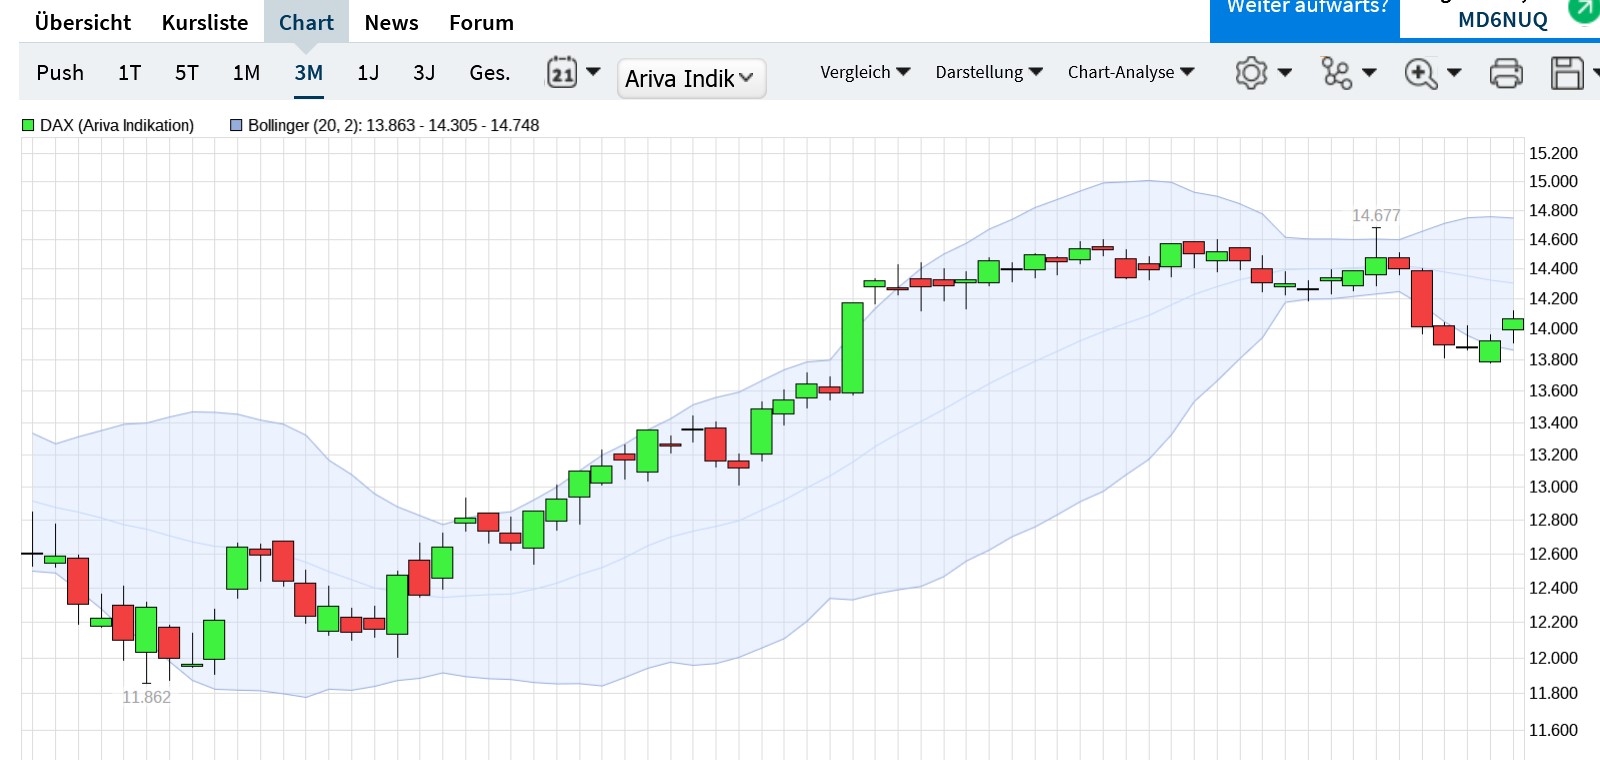This screenshot has height=760, width=1600.
Task: Click the zoom magnifier icon
Action: tap(1421, 72)
